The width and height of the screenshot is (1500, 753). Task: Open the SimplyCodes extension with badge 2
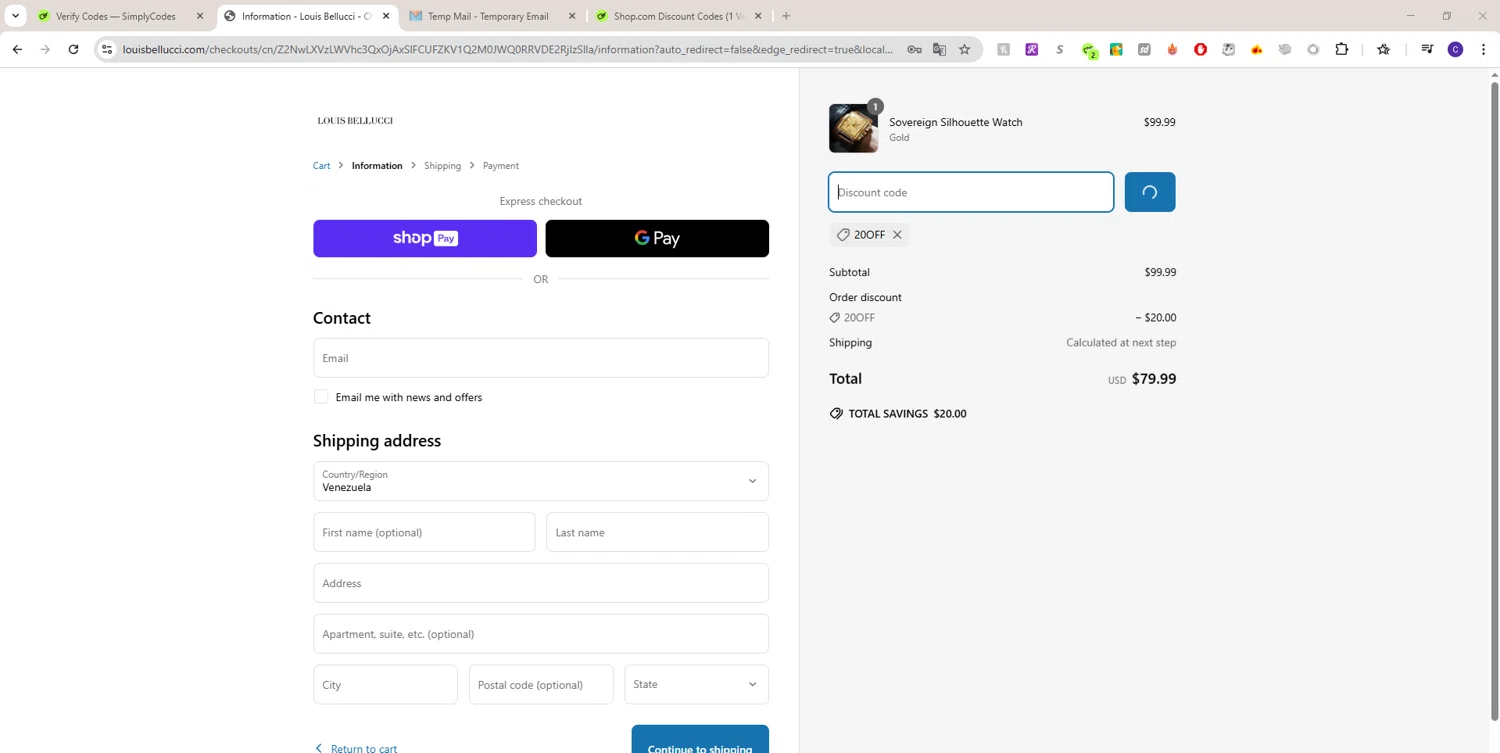[x=1089, y=50]
